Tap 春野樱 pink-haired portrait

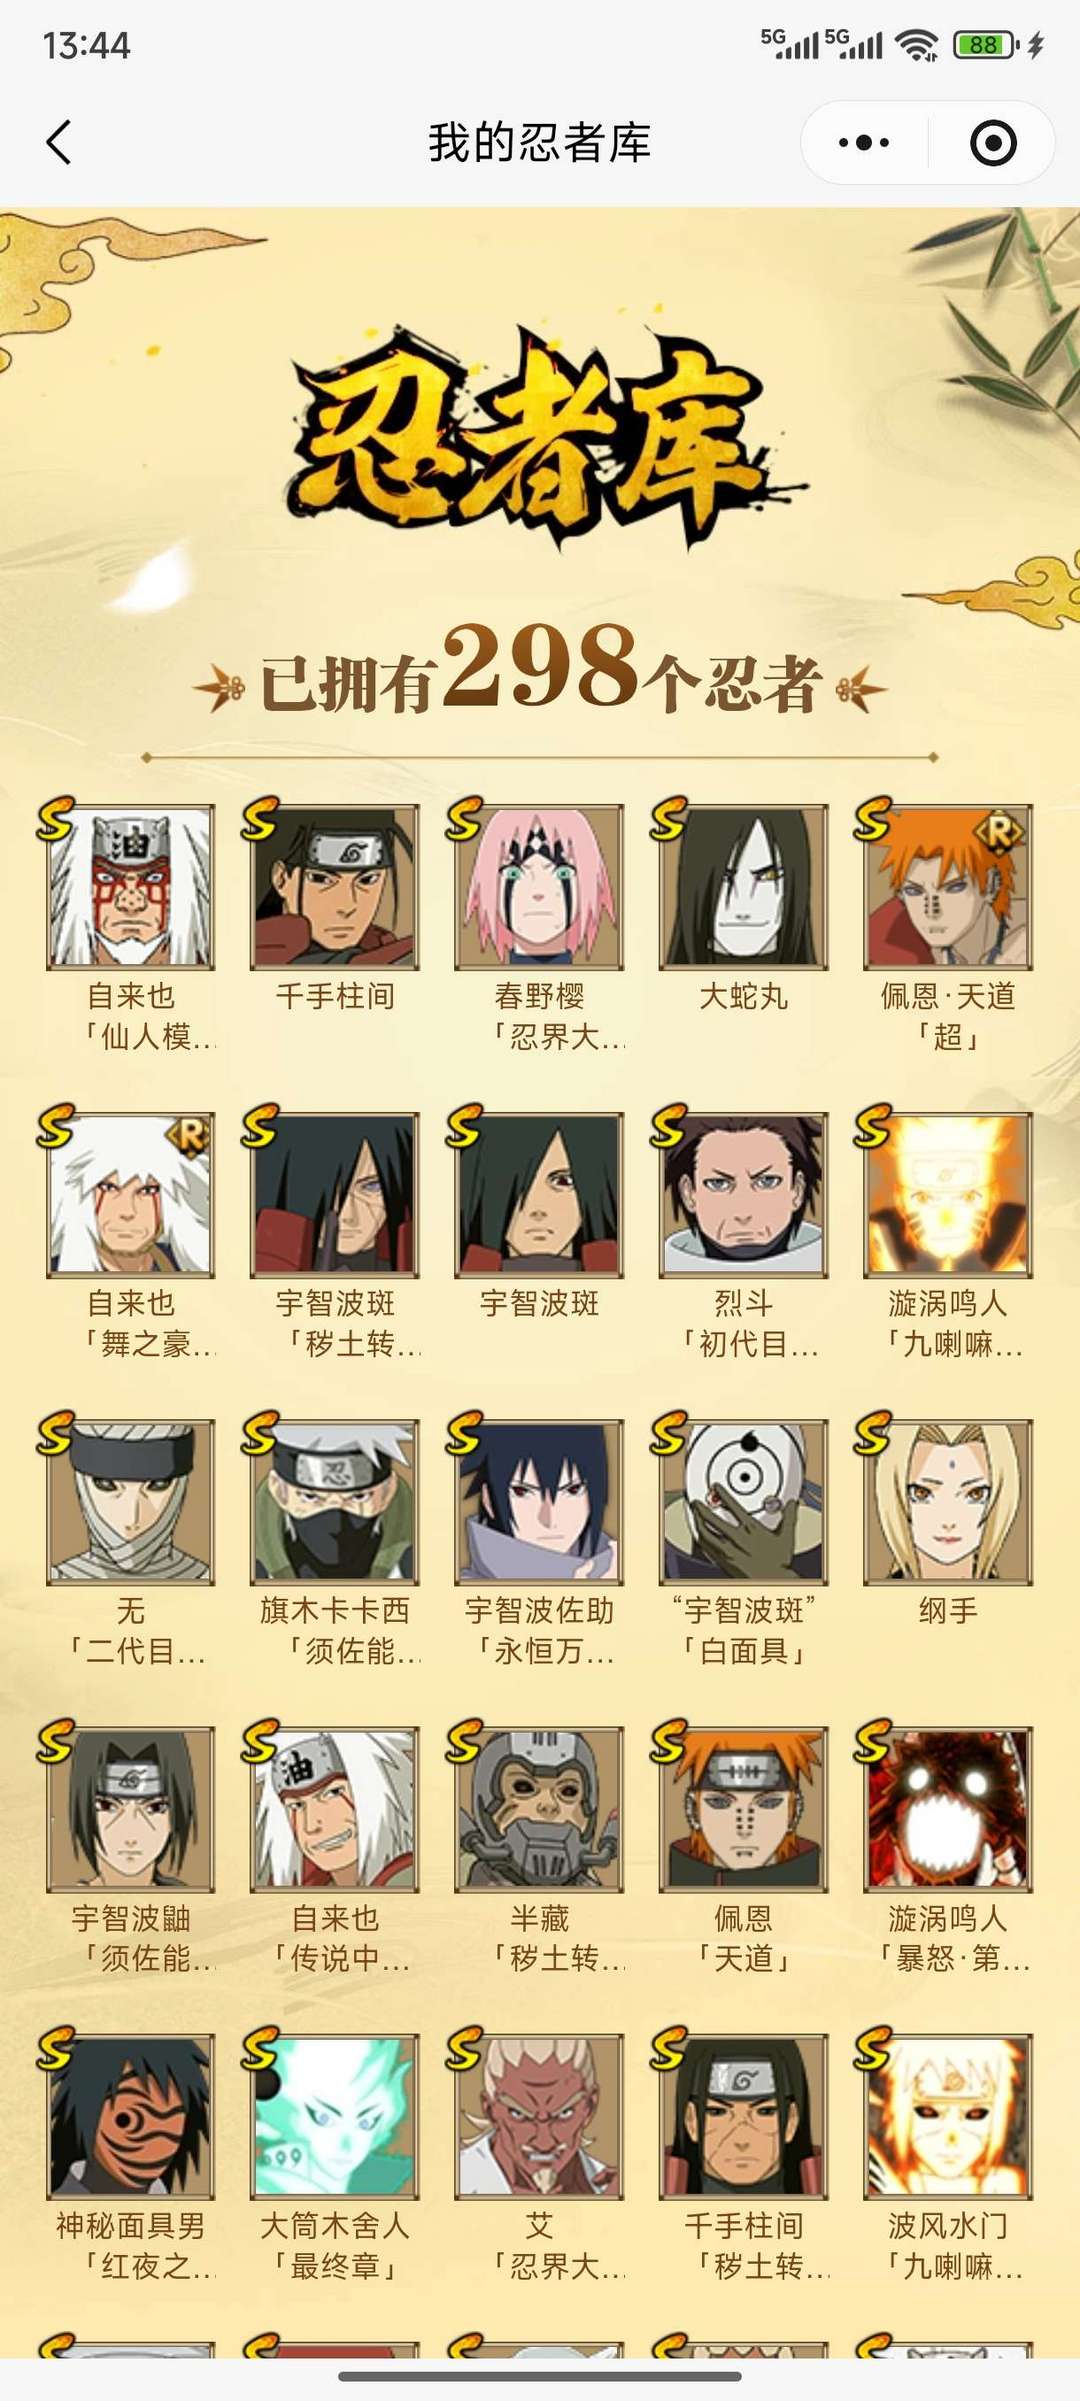[539, 887]
